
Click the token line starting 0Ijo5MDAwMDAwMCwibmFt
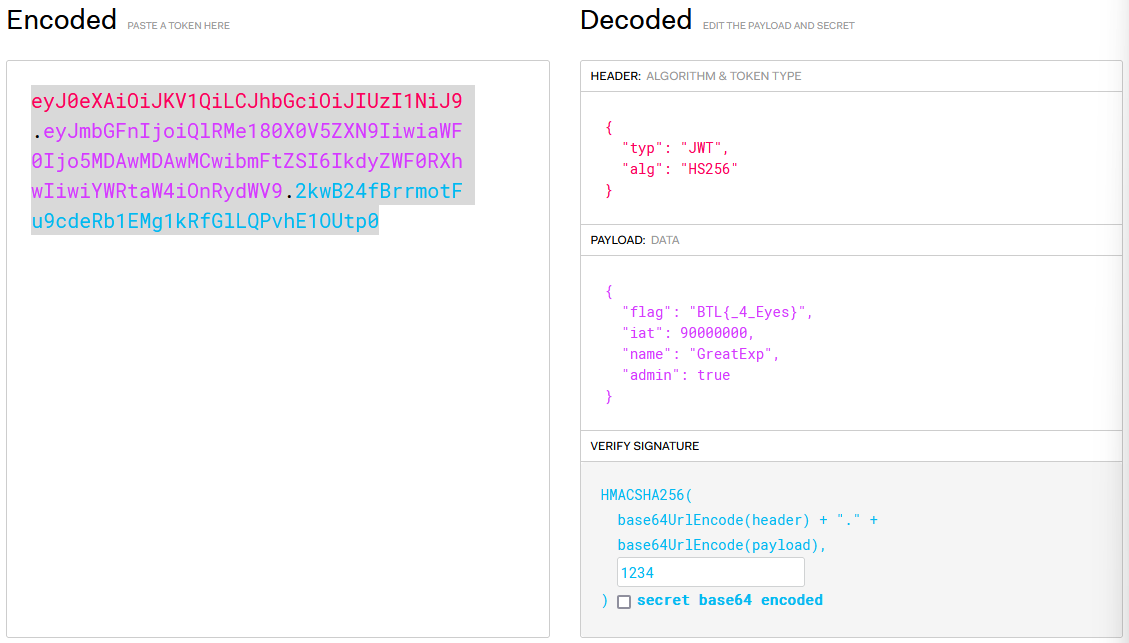coord(247,161)
